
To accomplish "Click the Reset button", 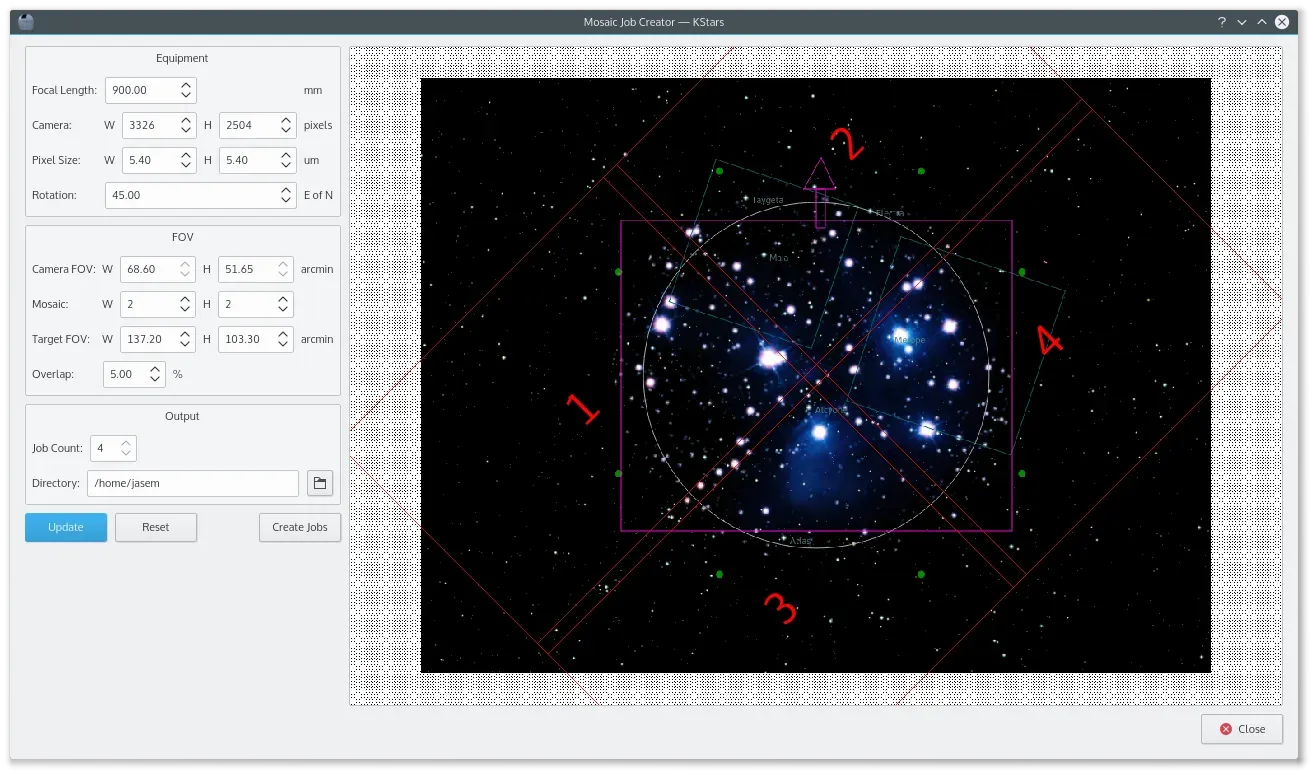I will pyautogui.click(x=156, y=527).
